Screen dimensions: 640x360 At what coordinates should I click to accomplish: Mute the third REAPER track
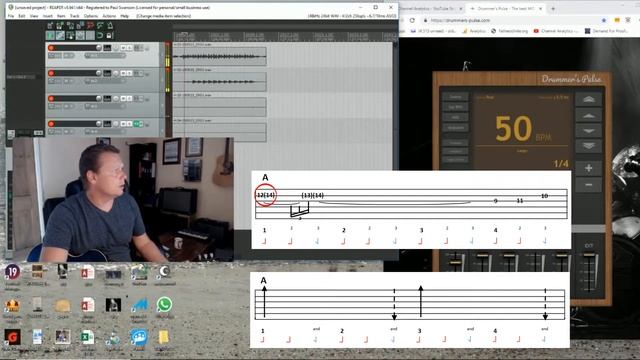coord(123,98)
